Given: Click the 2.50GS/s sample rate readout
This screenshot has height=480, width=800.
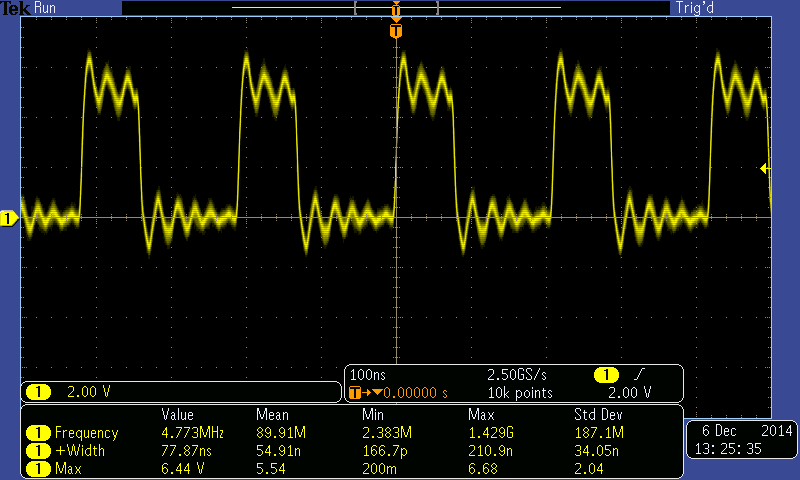Looking at the screenshot, I should [517, 375].
